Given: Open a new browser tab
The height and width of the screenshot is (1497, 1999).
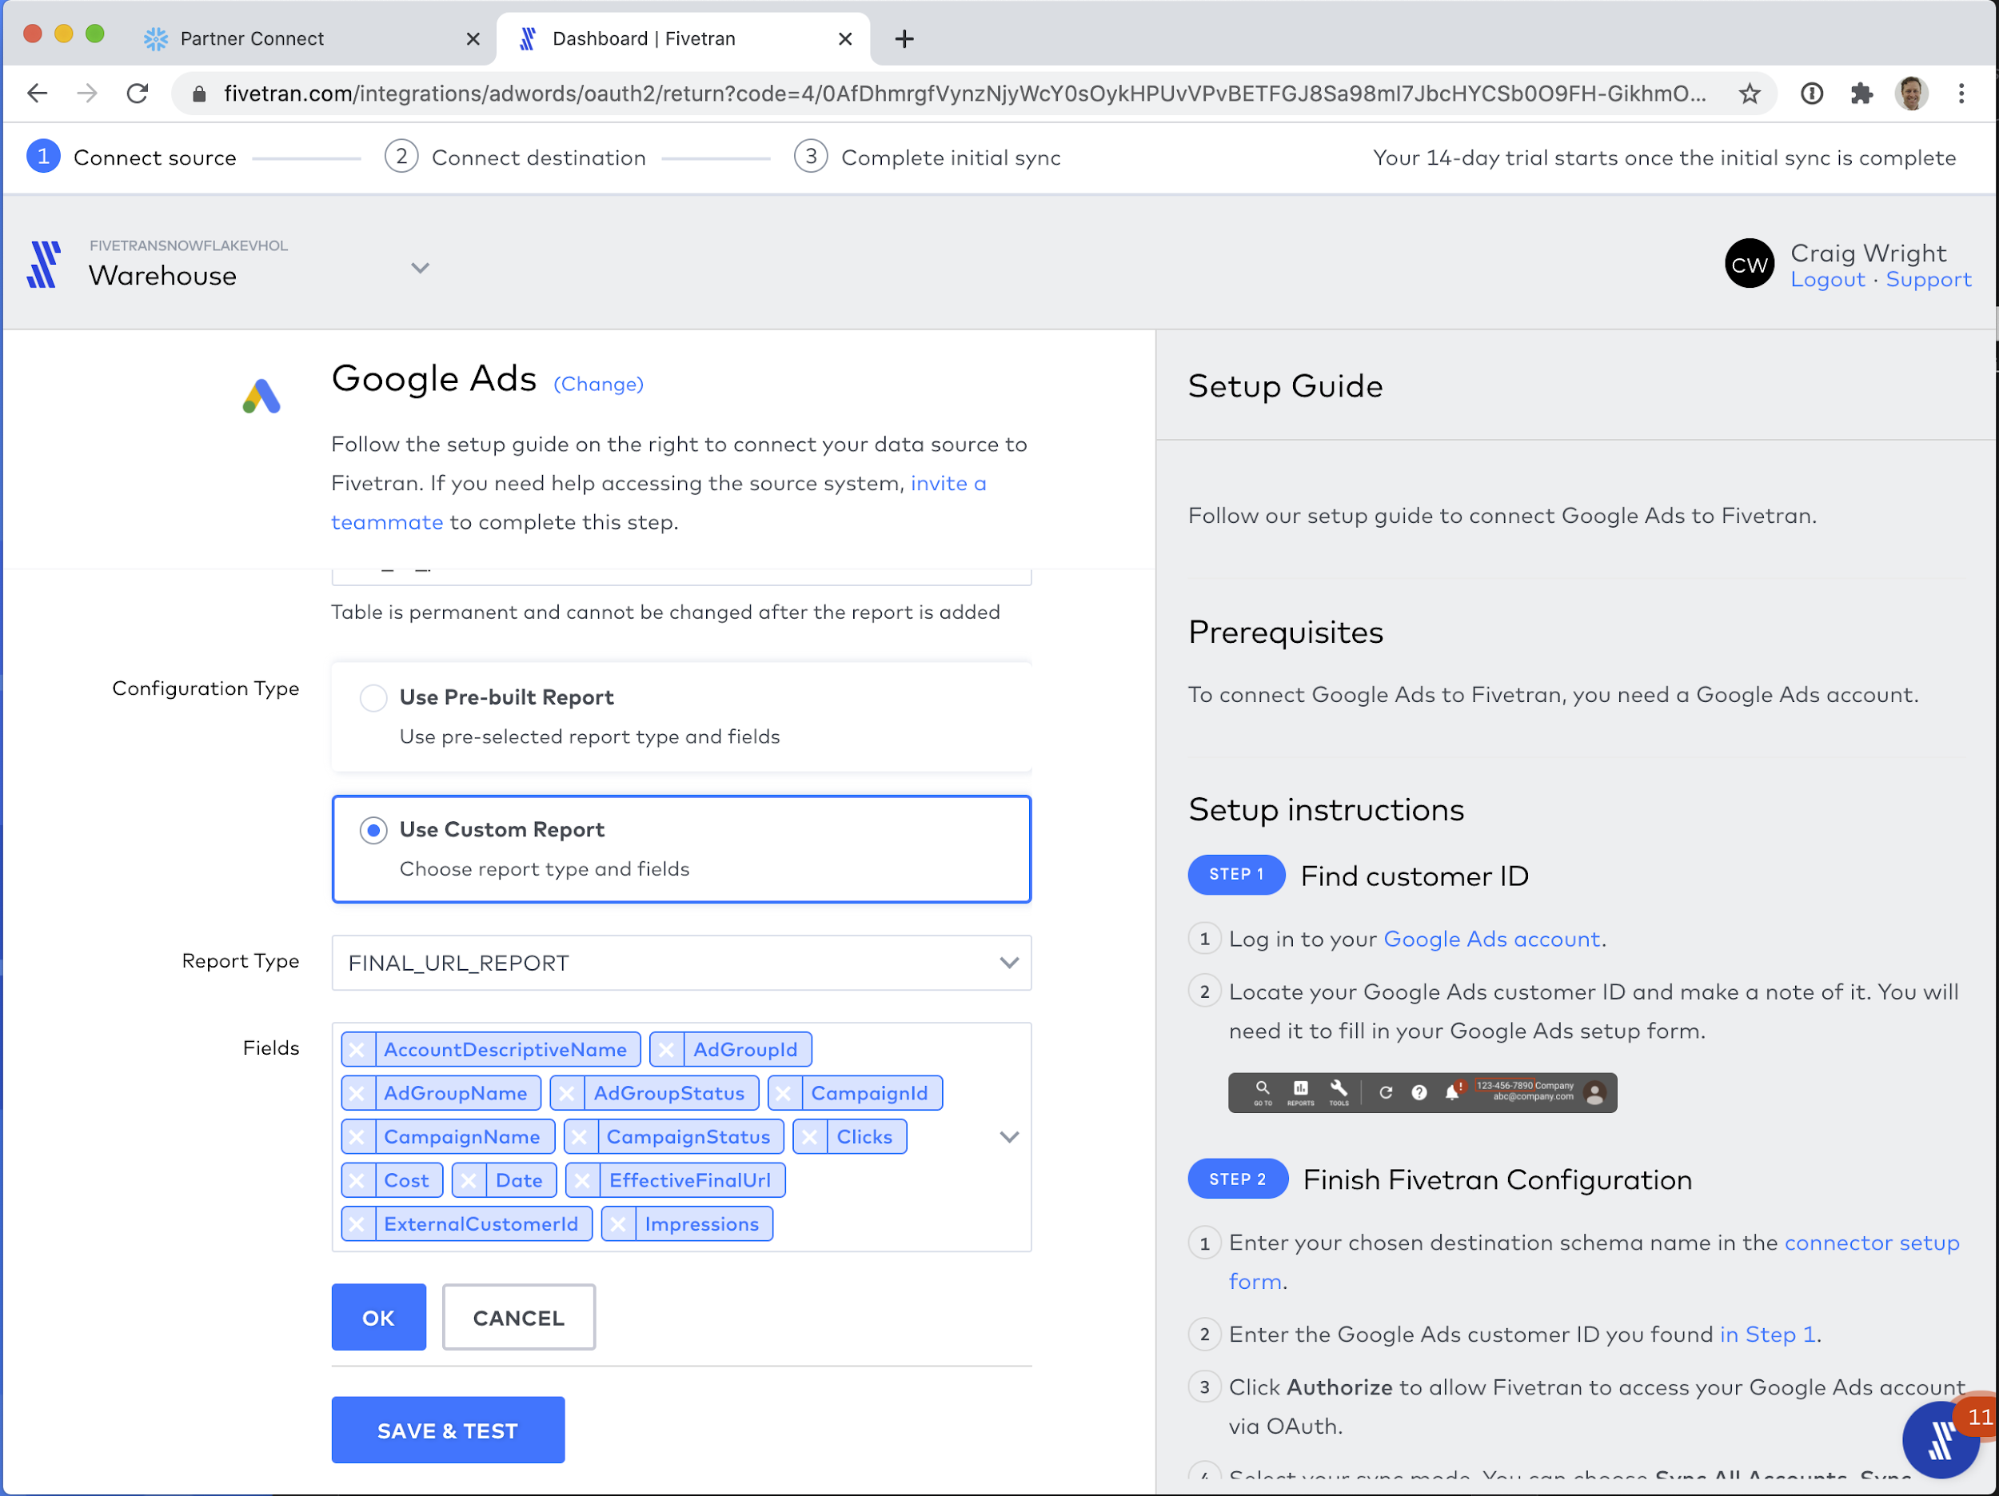Looking at the screenshot, I should 904,39.
